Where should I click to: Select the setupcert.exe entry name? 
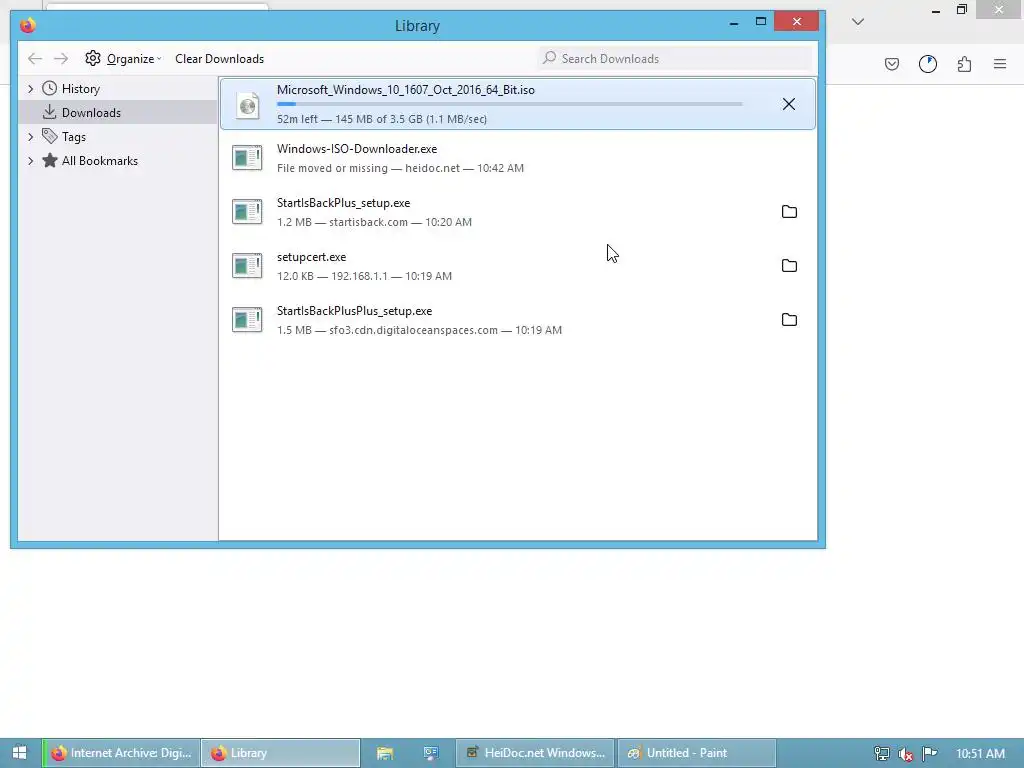pyautogui.click(x=312, y=257)
